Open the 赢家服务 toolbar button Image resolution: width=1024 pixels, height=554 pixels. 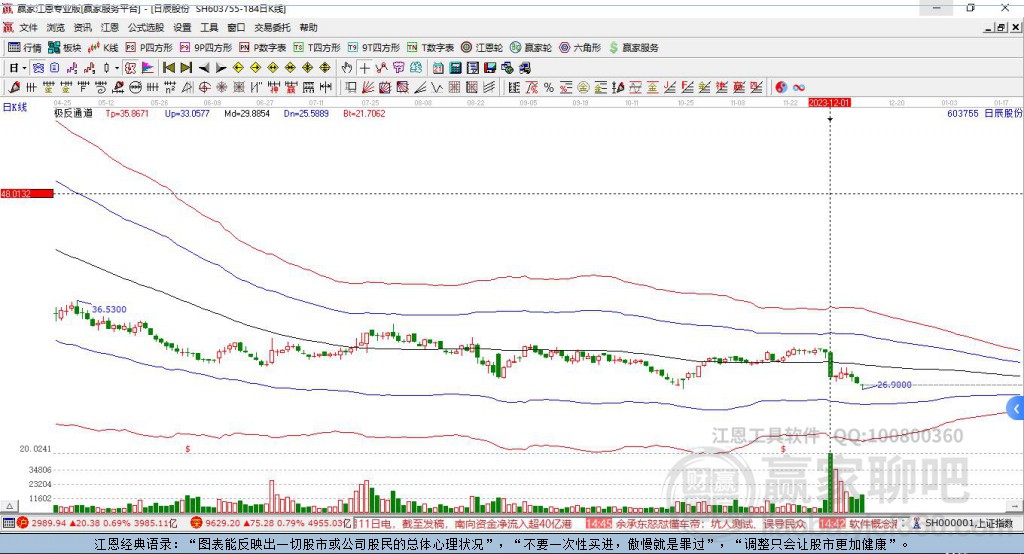pyautogui.click(x=633, y=47)
